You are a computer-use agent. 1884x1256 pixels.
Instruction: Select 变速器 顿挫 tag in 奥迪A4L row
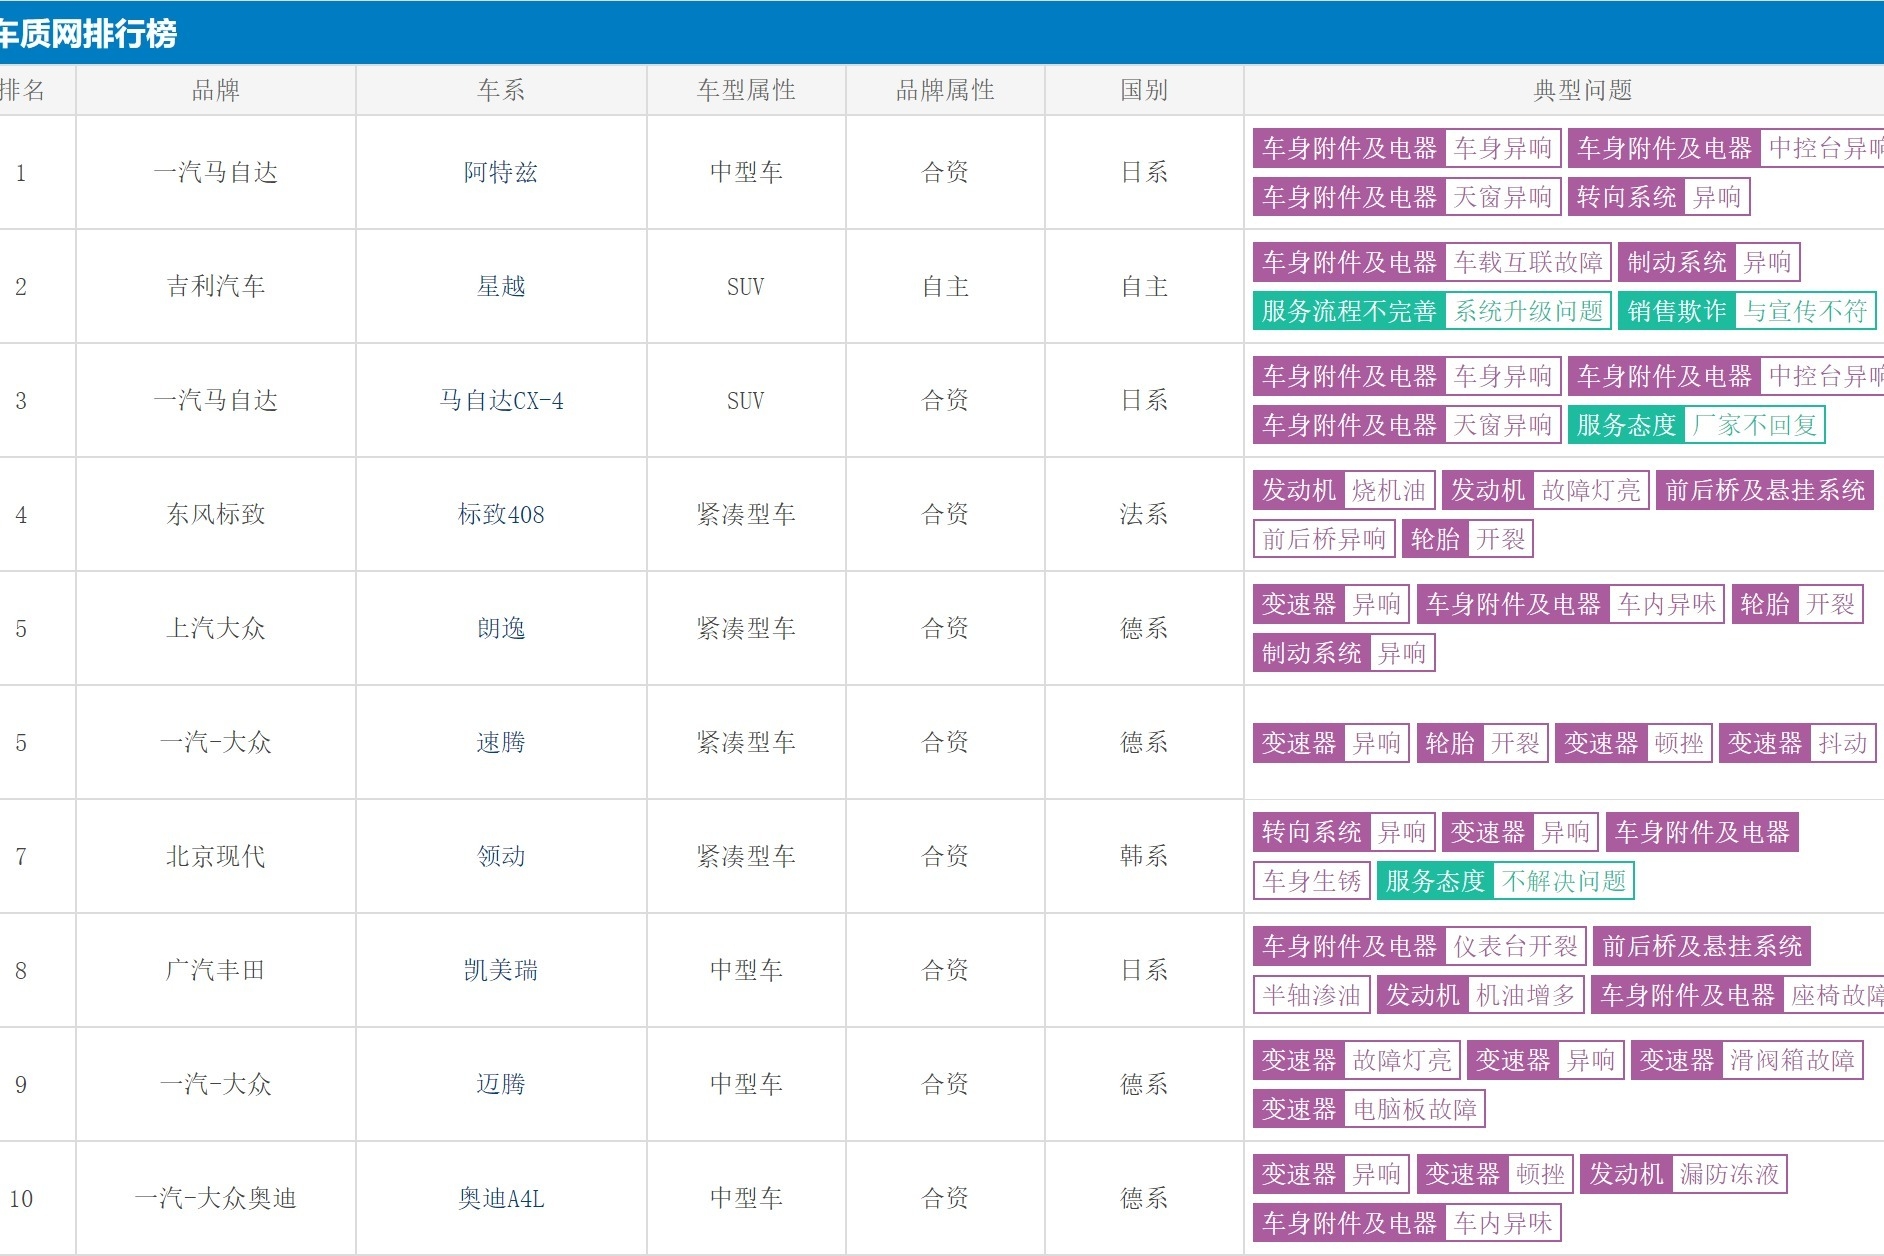point(1495,1174)
